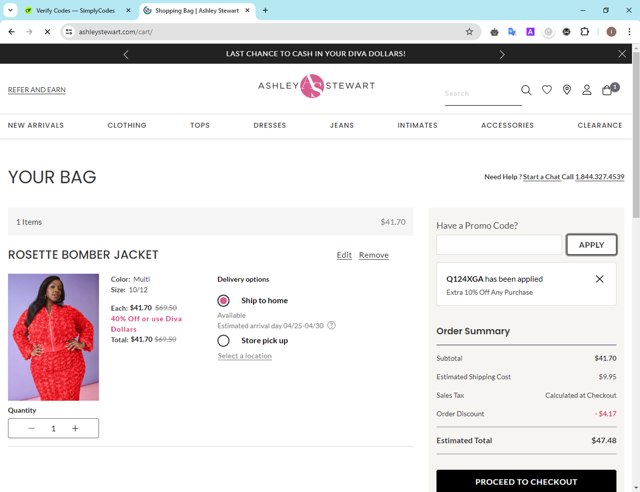
Task: Show next promo banner message
Action: click(x=502, y=54)
